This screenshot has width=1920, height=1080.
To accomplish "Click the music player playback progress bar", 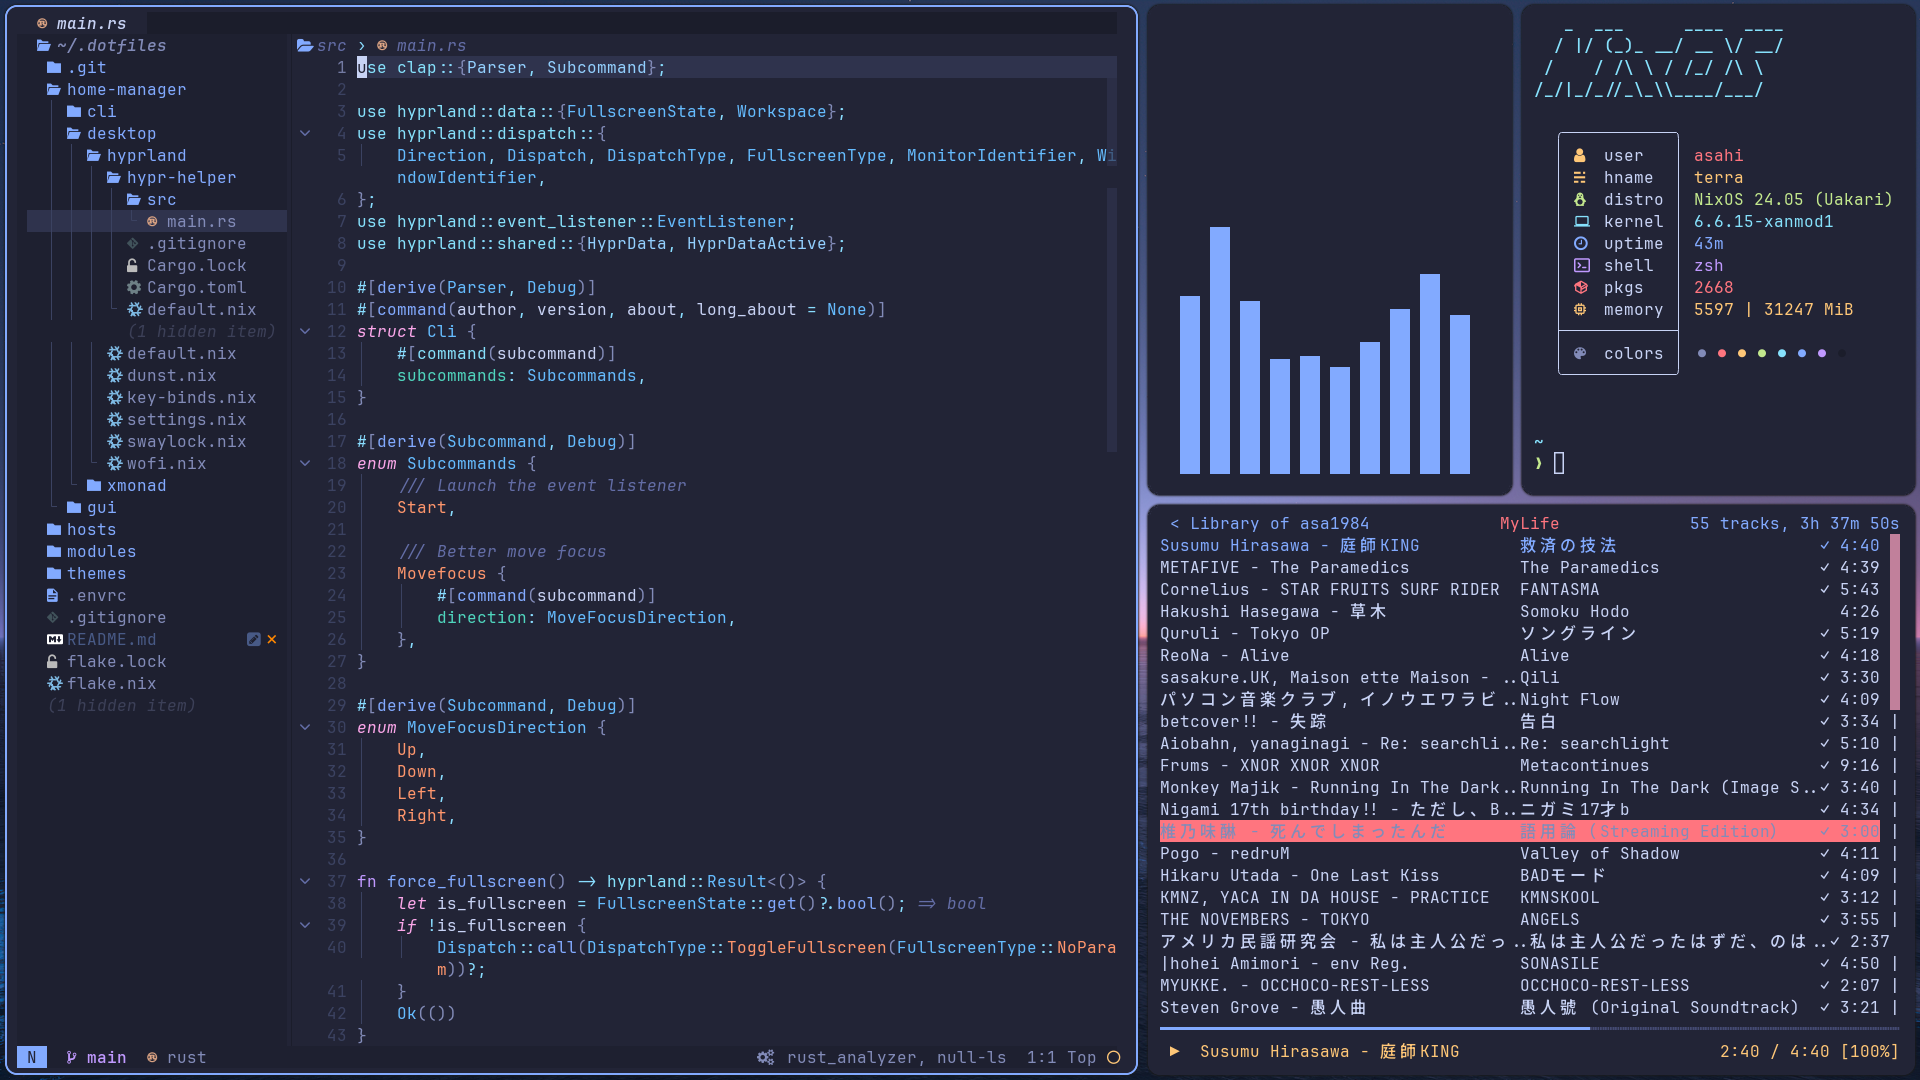I will click(x=1530, y=1028).
